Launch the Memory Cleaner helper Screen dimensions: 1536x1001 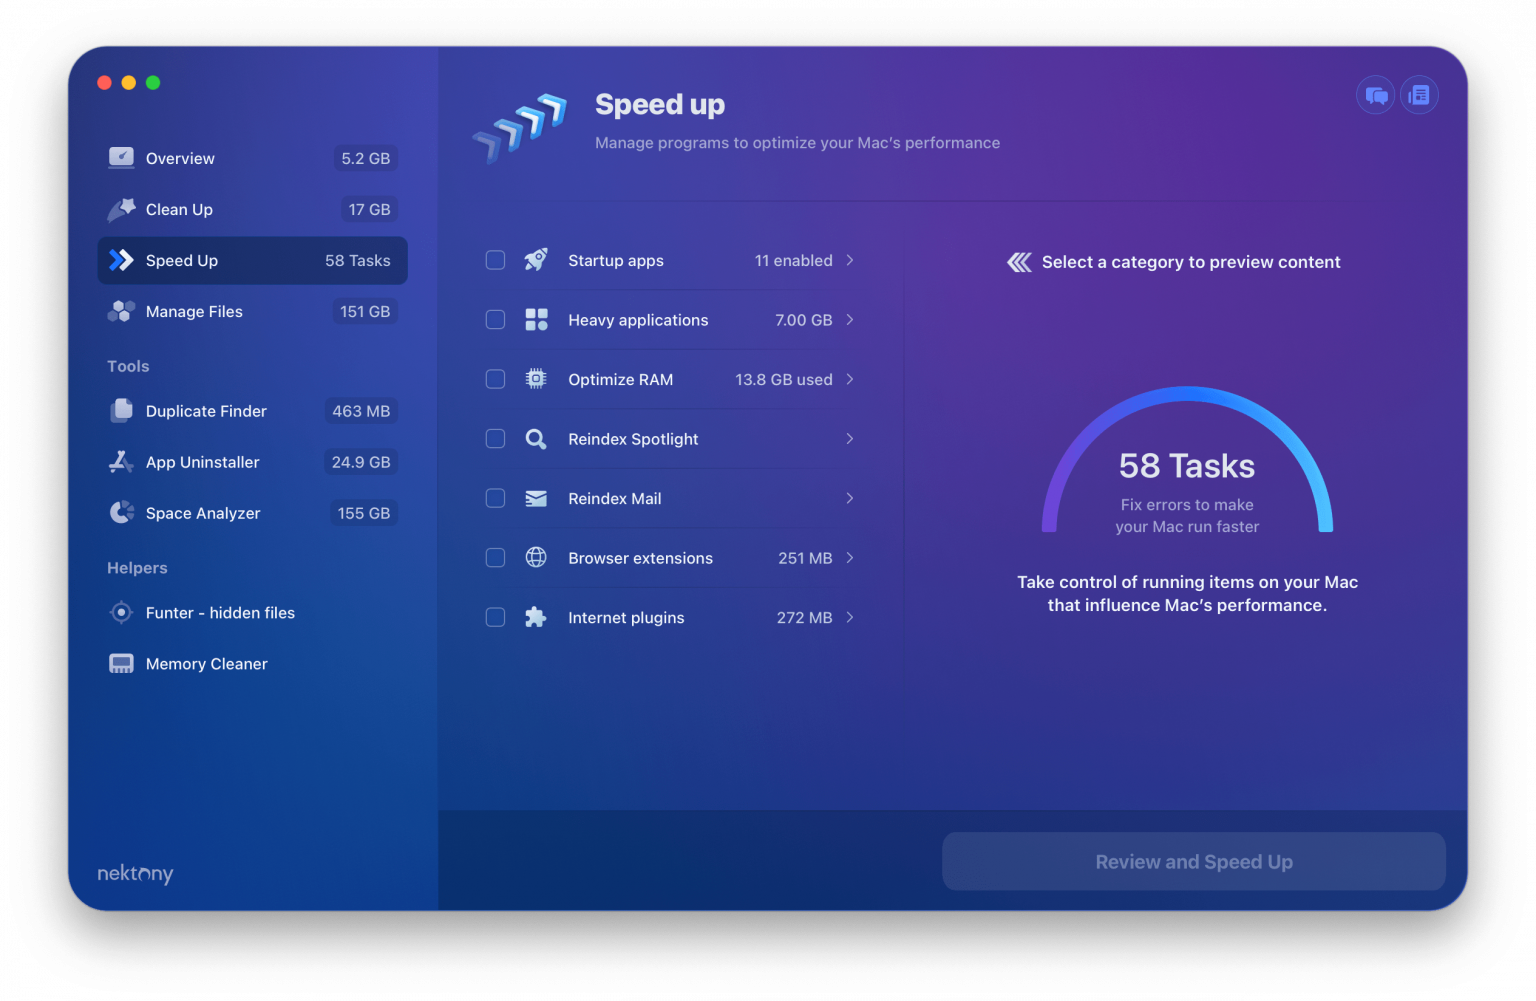[206, 663]
